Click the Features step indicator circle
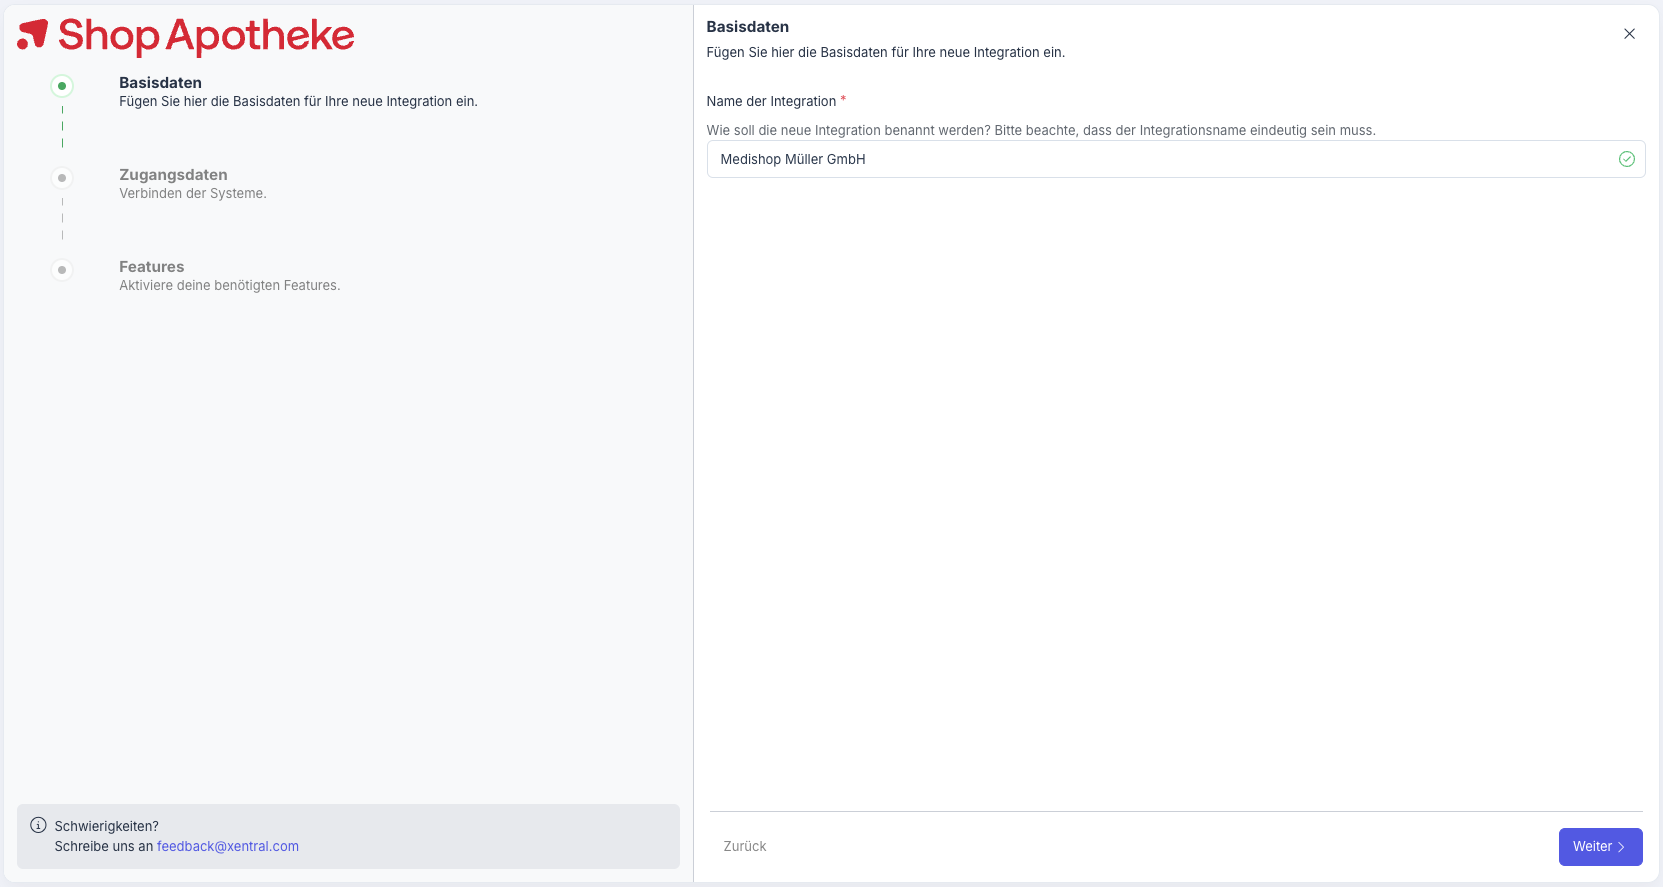This screenshot has width=1663, height=887. click(62, 270)
